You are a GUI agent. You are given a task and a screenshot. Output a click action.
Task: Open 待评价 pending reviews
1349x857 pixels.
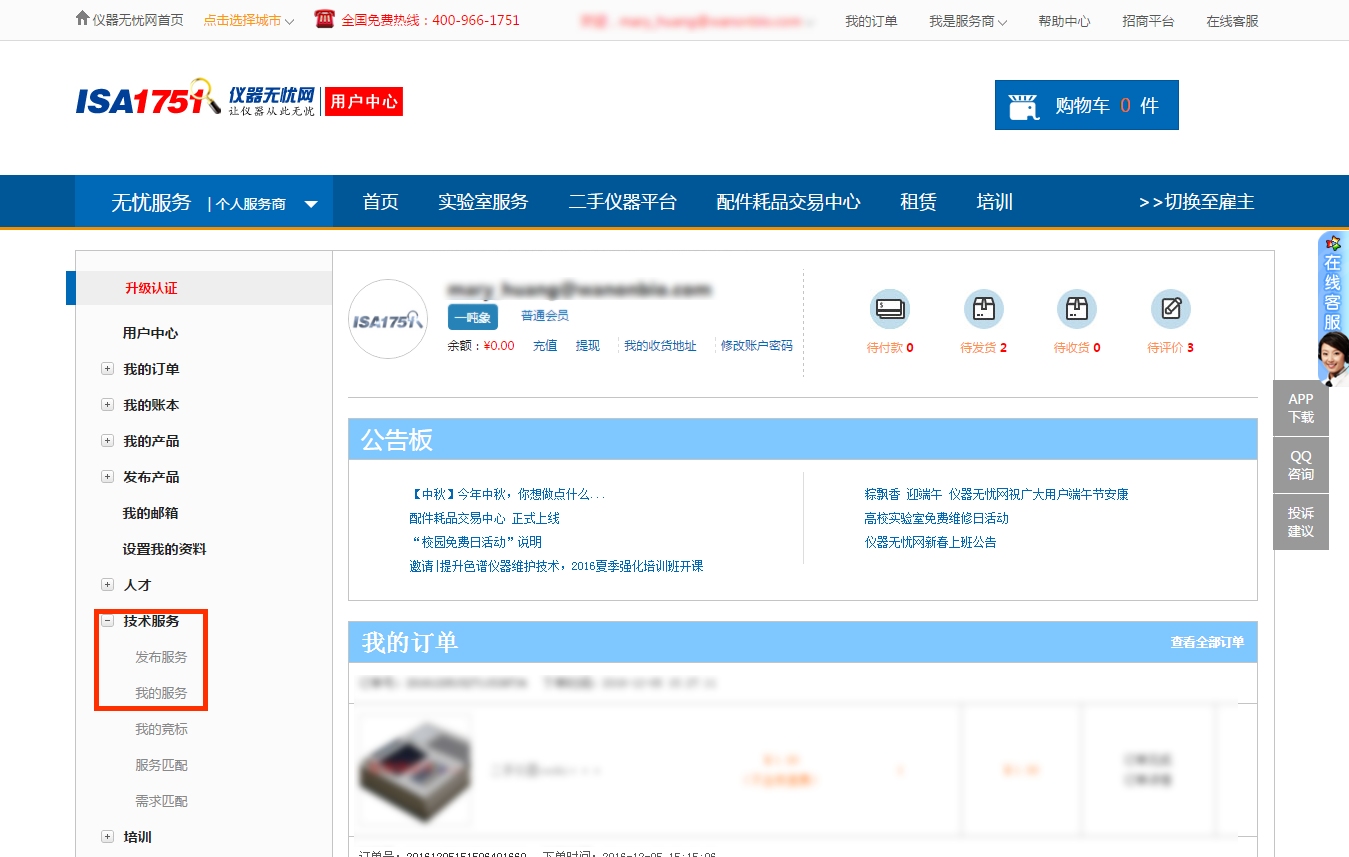(1170, 310)
